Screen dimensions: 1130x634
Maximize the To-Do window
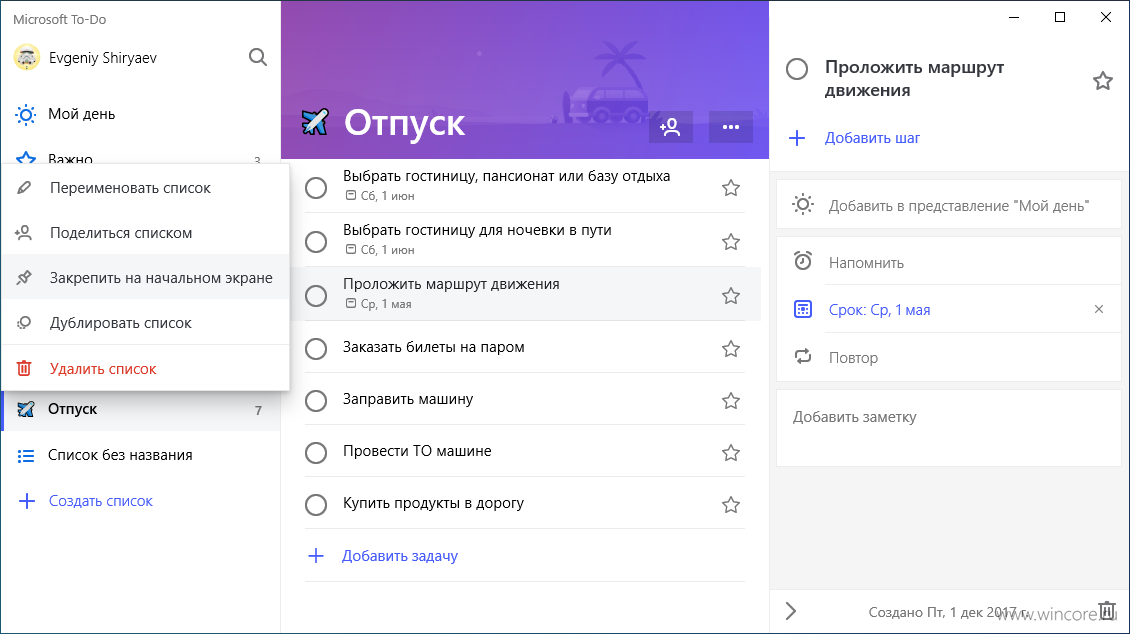pyautogui.click(x=1059, y=17)
